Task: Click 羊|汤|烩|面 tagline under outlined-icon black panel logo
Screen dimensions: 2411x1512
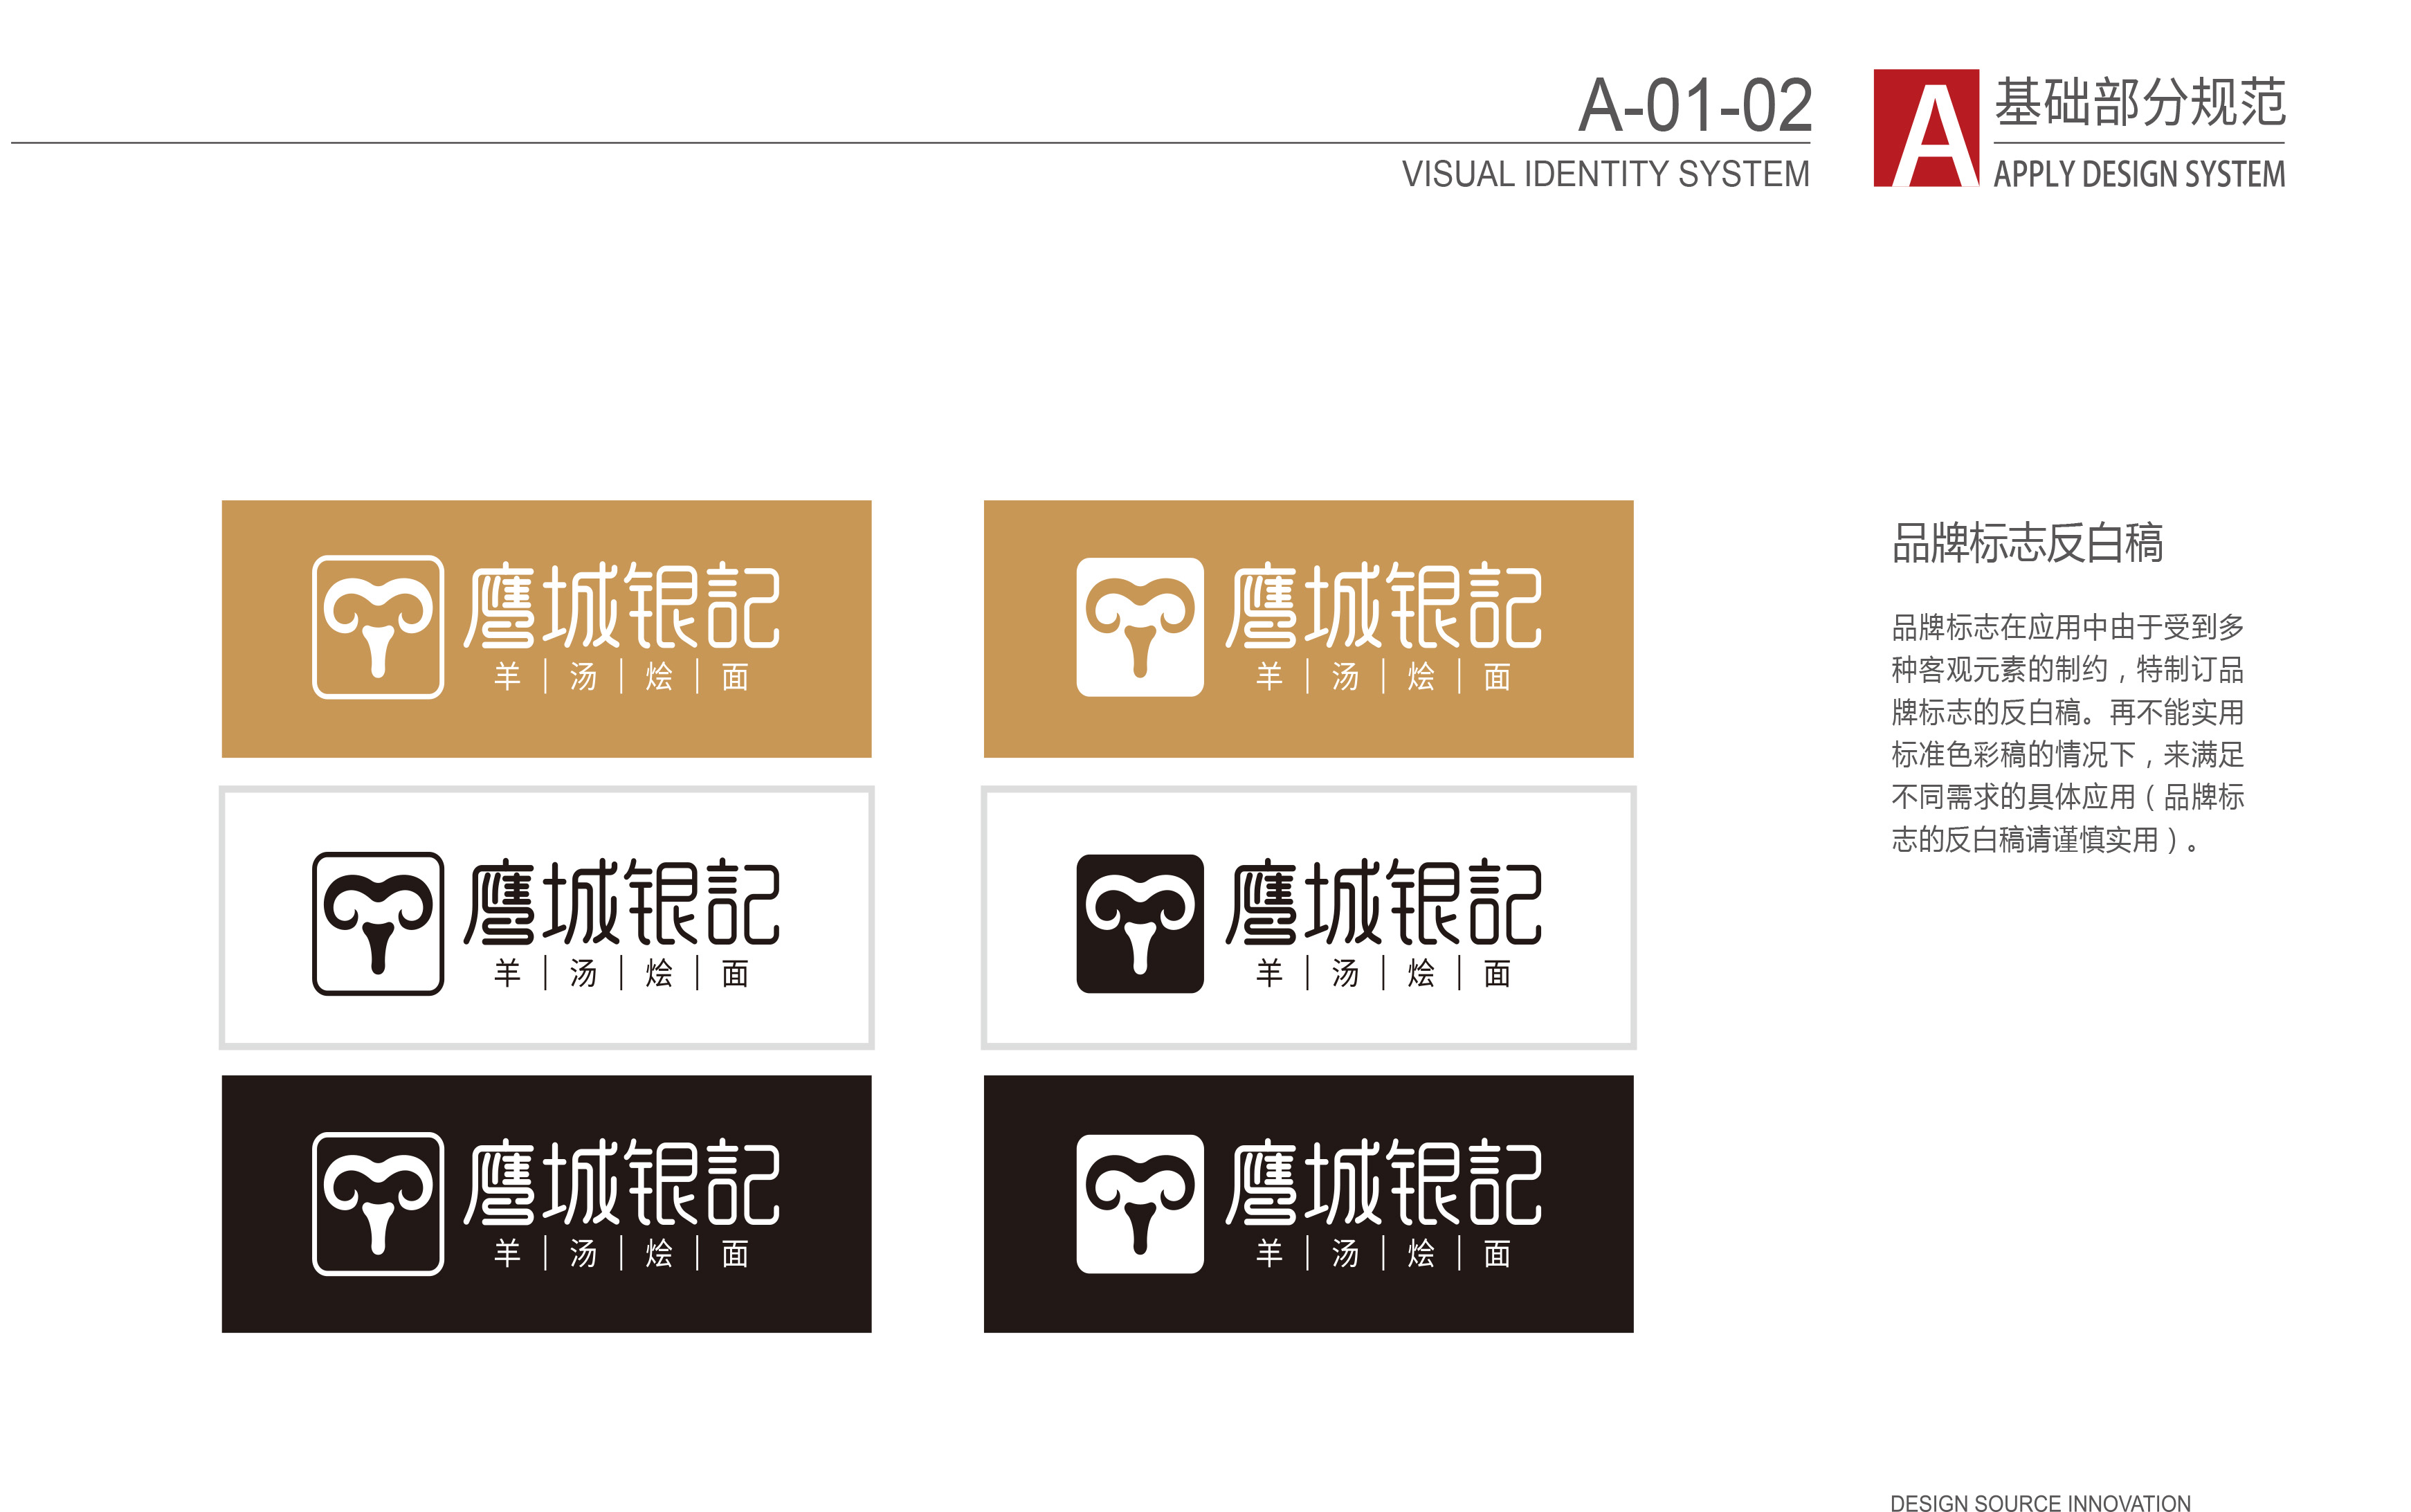Action: tap(621, 1253)
